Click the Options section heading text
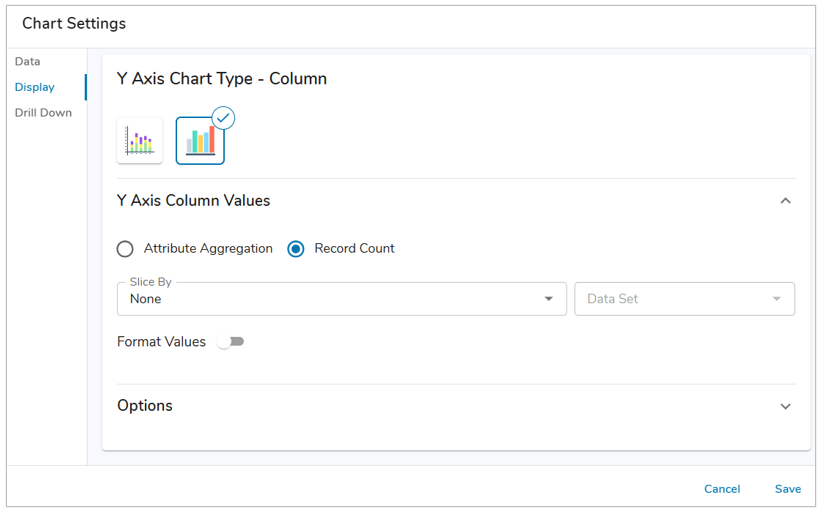The height and width of the screenshot is (512, 826). [x=145, y=406]
